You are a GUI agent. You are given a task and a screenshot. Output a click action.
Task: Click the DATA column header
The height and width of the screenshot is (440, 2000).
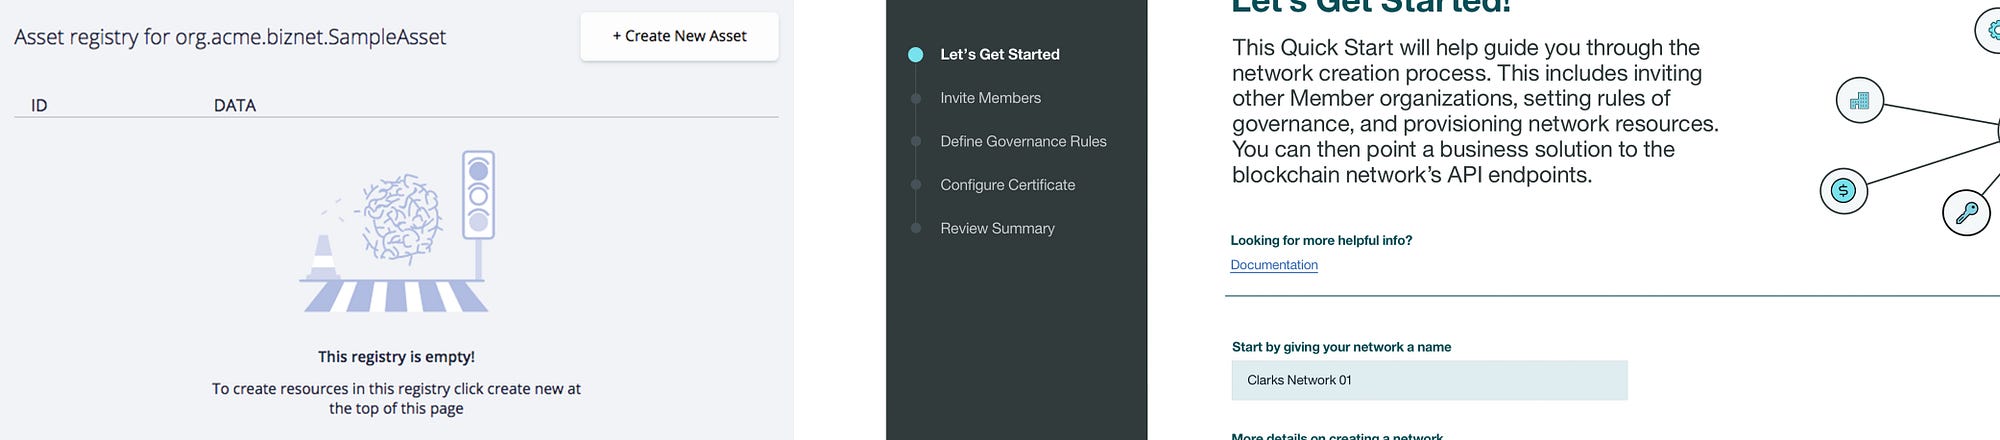click(x=235, y=105)
